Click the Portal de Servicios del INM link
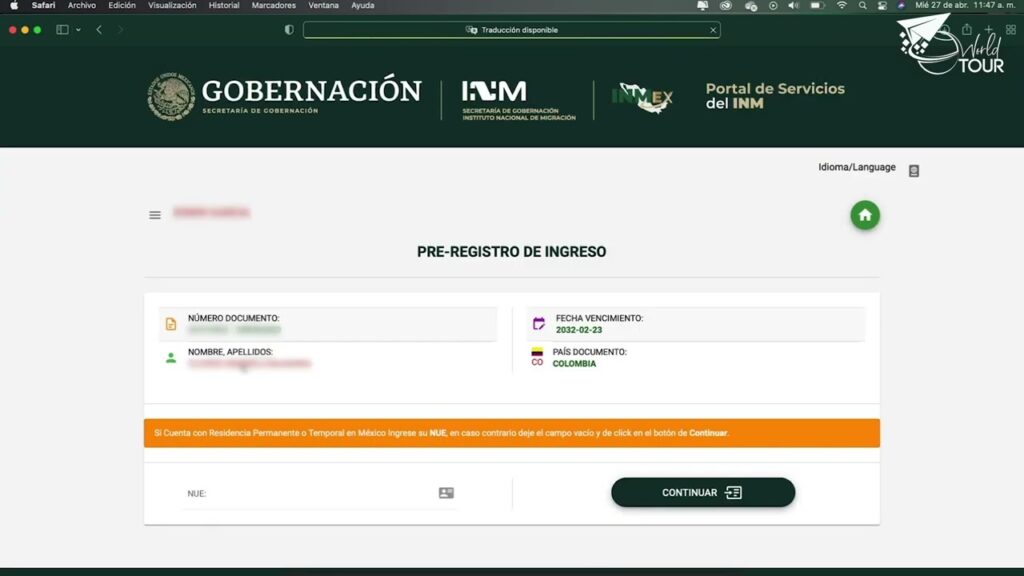The height and width of the screenshot is (576, 1024). 776,96
